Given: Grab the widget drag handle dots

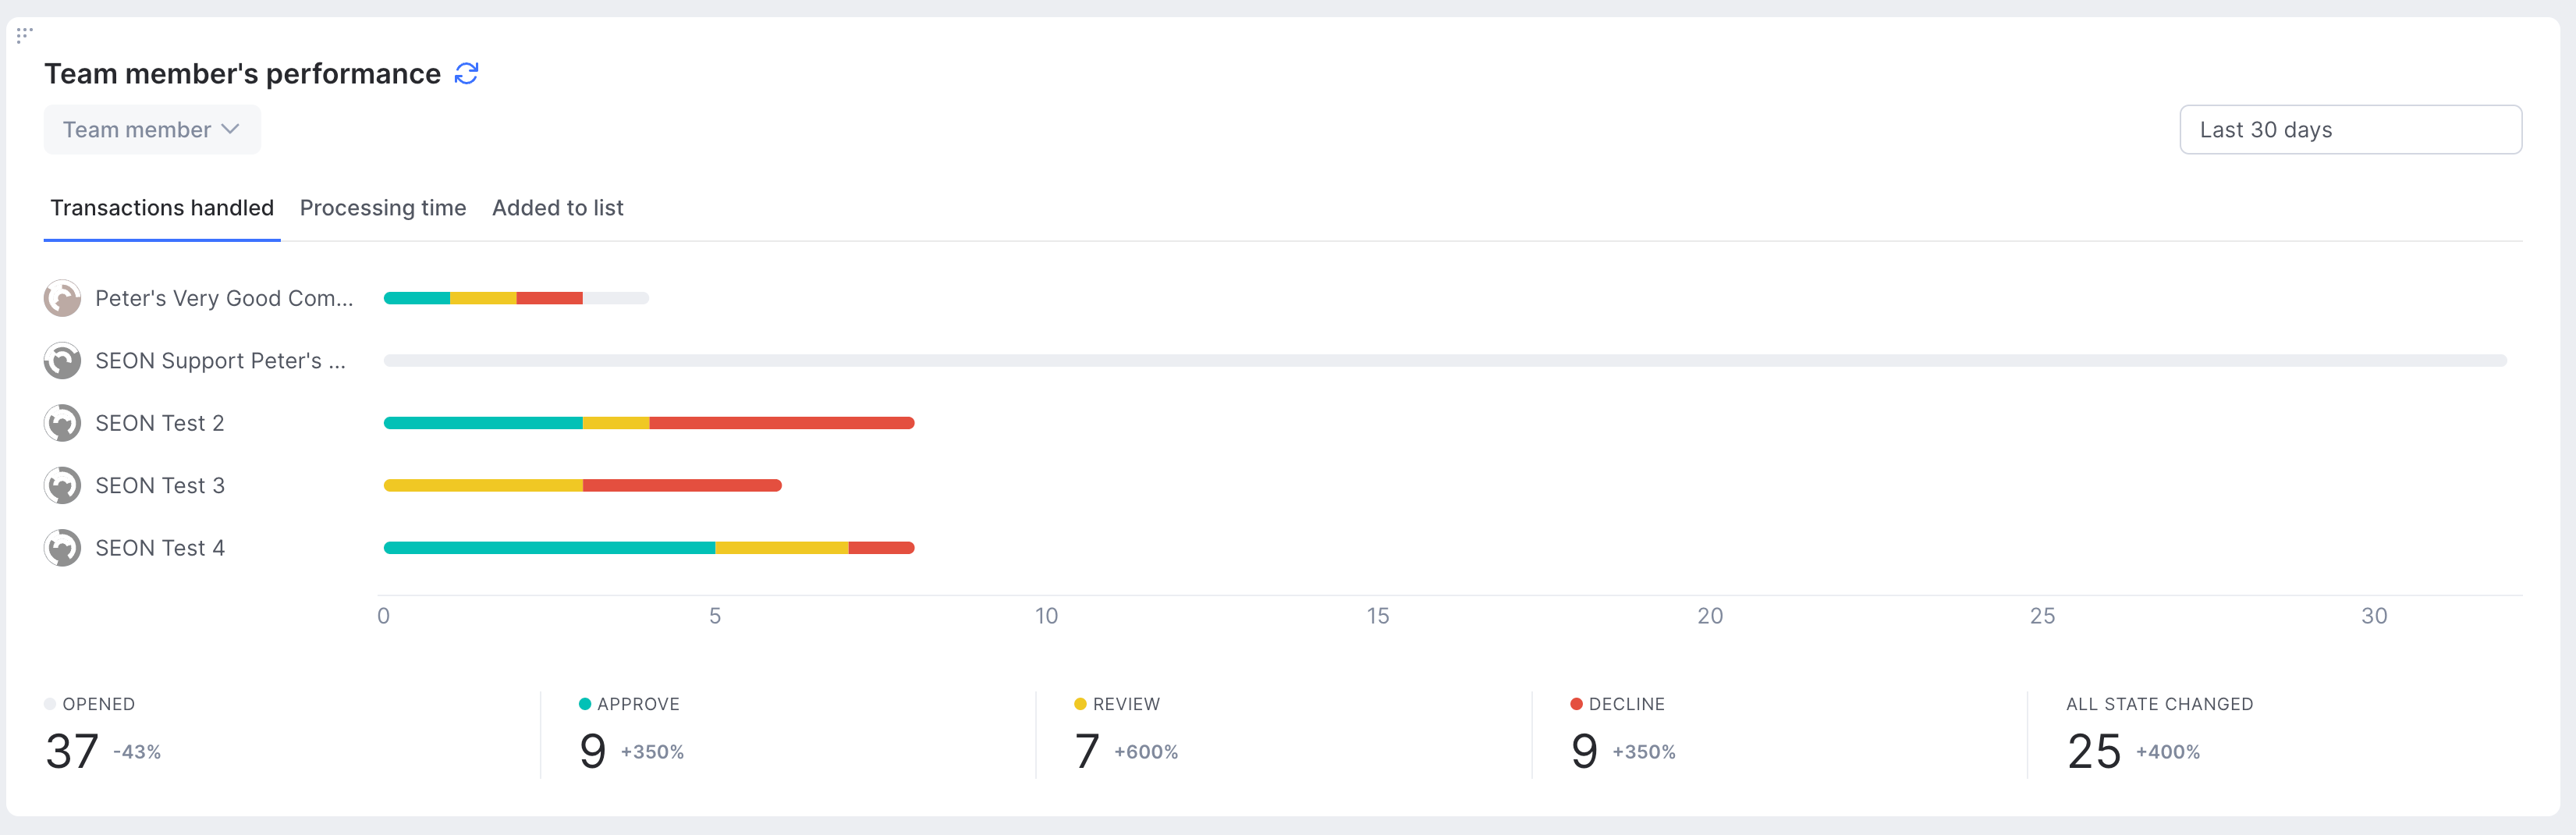Looking at the screenshot, I should point(24,35).
